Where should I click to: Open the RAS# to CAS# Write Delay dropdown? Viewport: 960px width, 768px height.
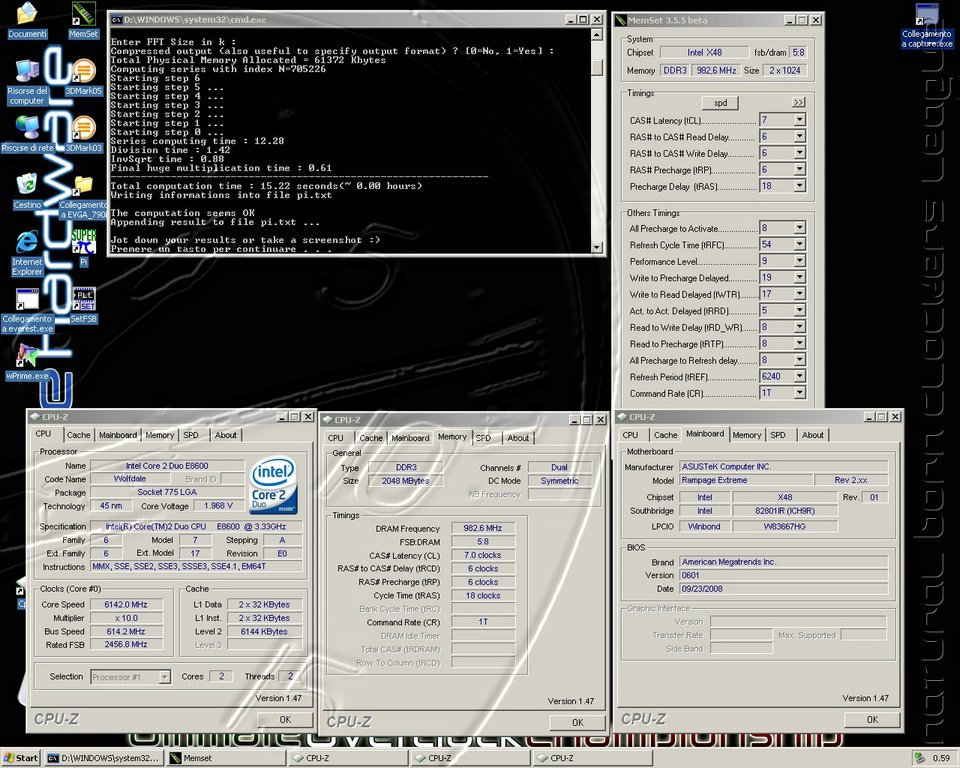coord(800,153)
